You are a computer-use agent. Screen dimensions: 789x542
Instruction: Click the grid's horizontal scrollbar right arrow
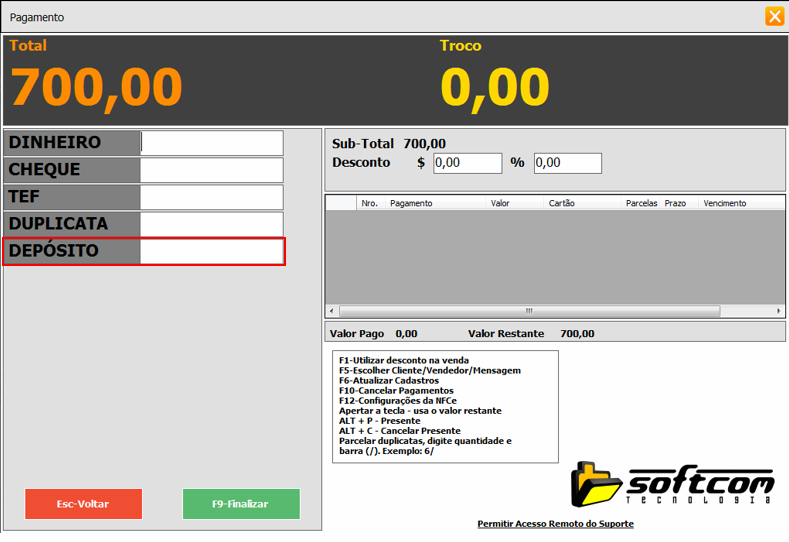pos(780,311)
